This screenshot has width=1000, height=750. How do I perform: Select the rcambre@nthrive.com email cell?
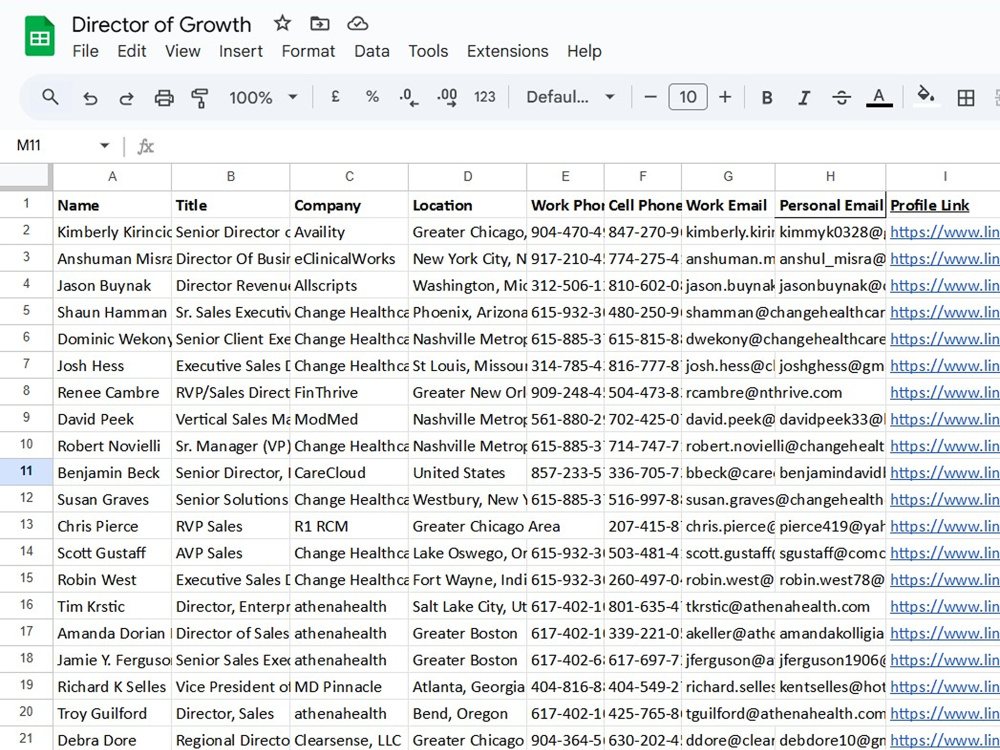point(728,393)
